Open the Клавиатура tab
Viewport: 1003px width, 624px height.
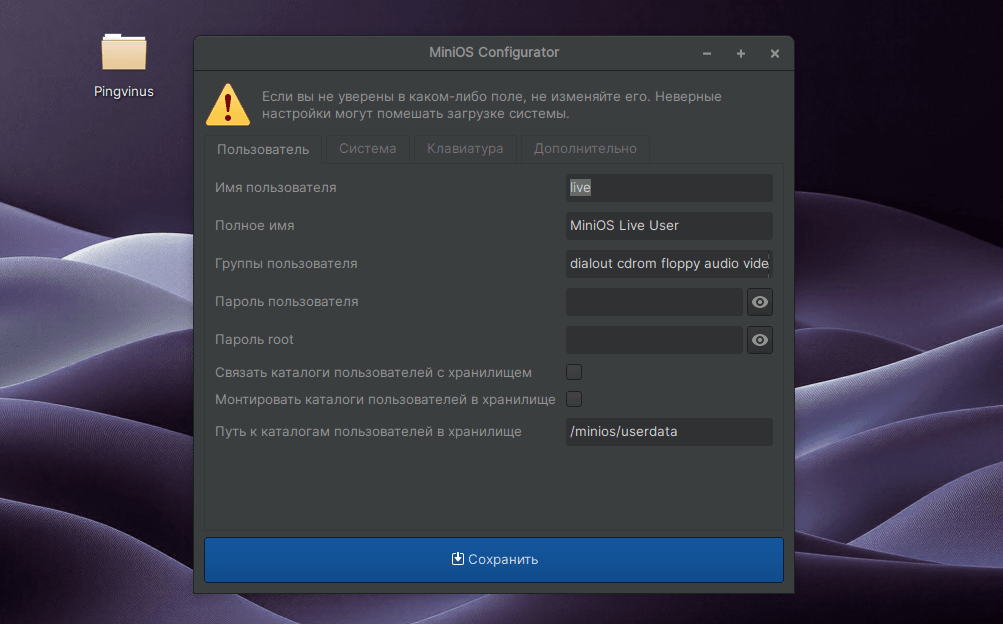point(465,149)
